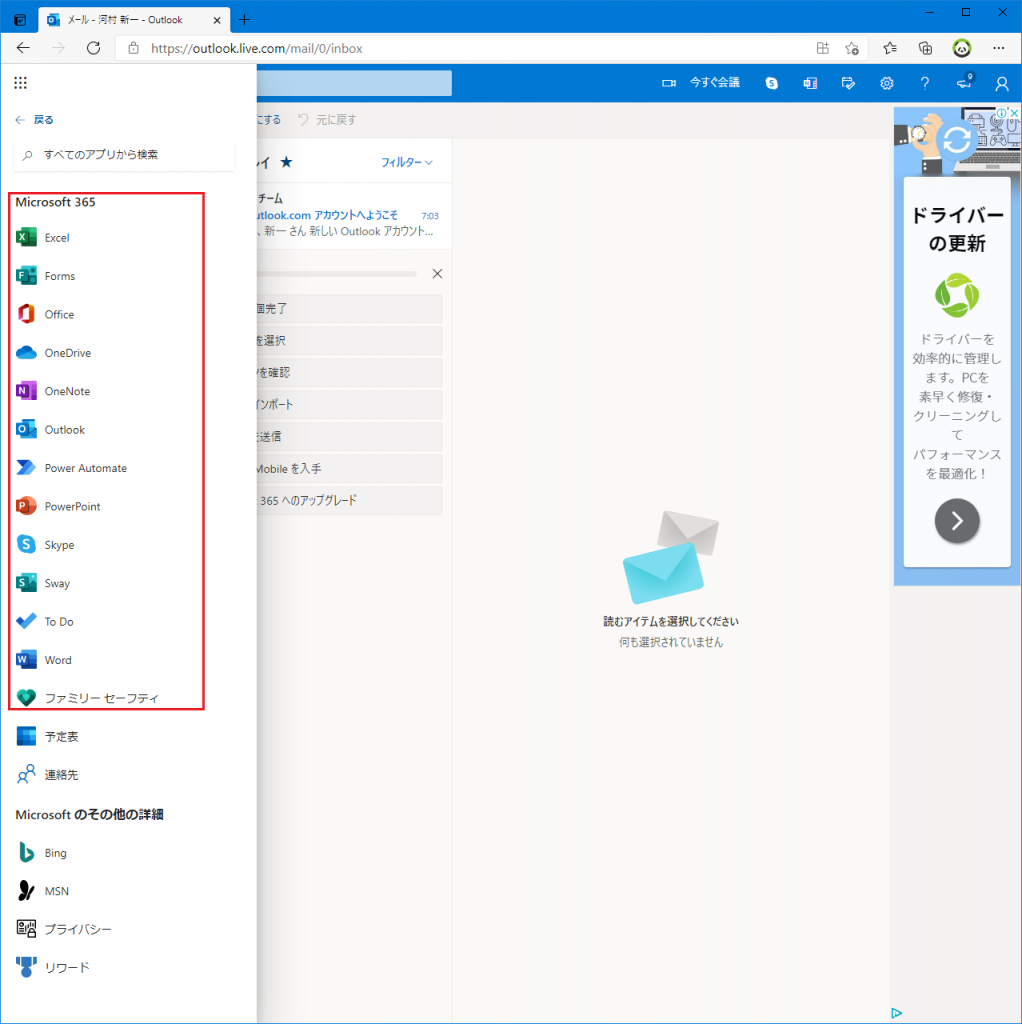
Task: Click the 戻る back link
Action: pos(34,120)
